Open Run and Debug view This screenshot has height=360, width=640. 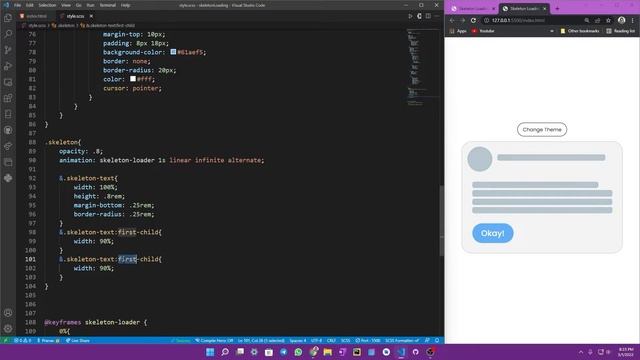(x=8, y=66)
